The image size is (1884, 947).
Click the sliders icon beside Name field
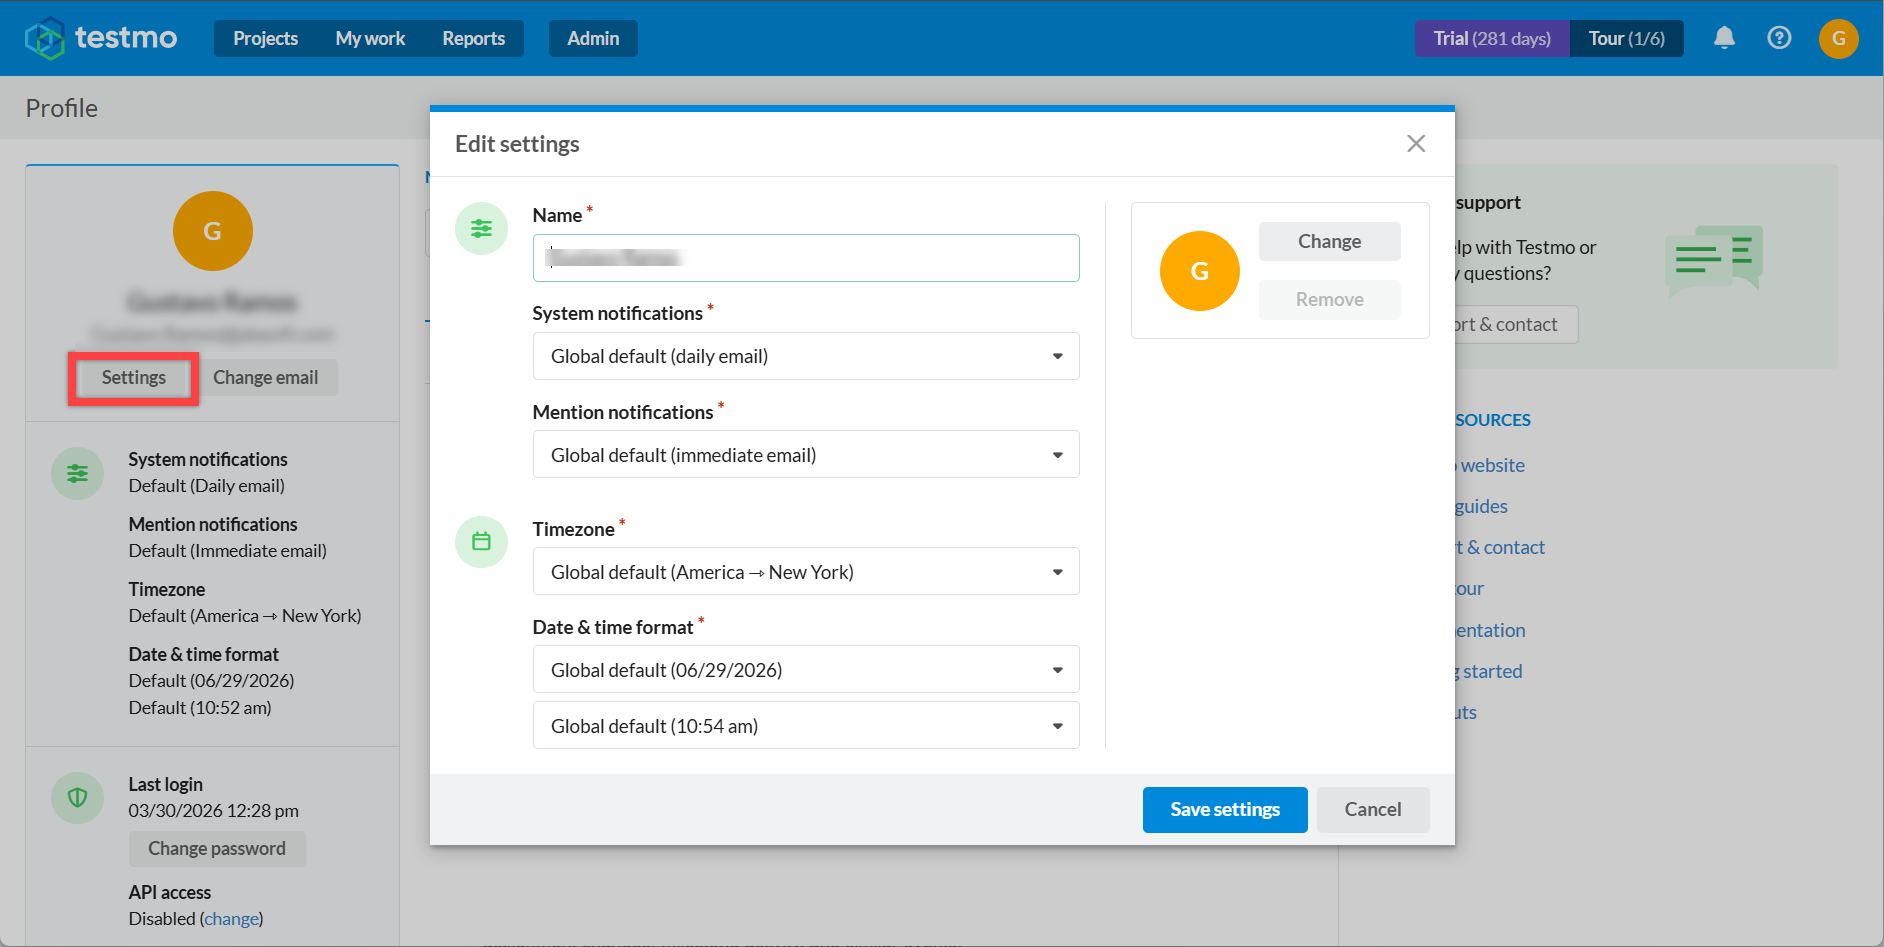click(481, 228)
